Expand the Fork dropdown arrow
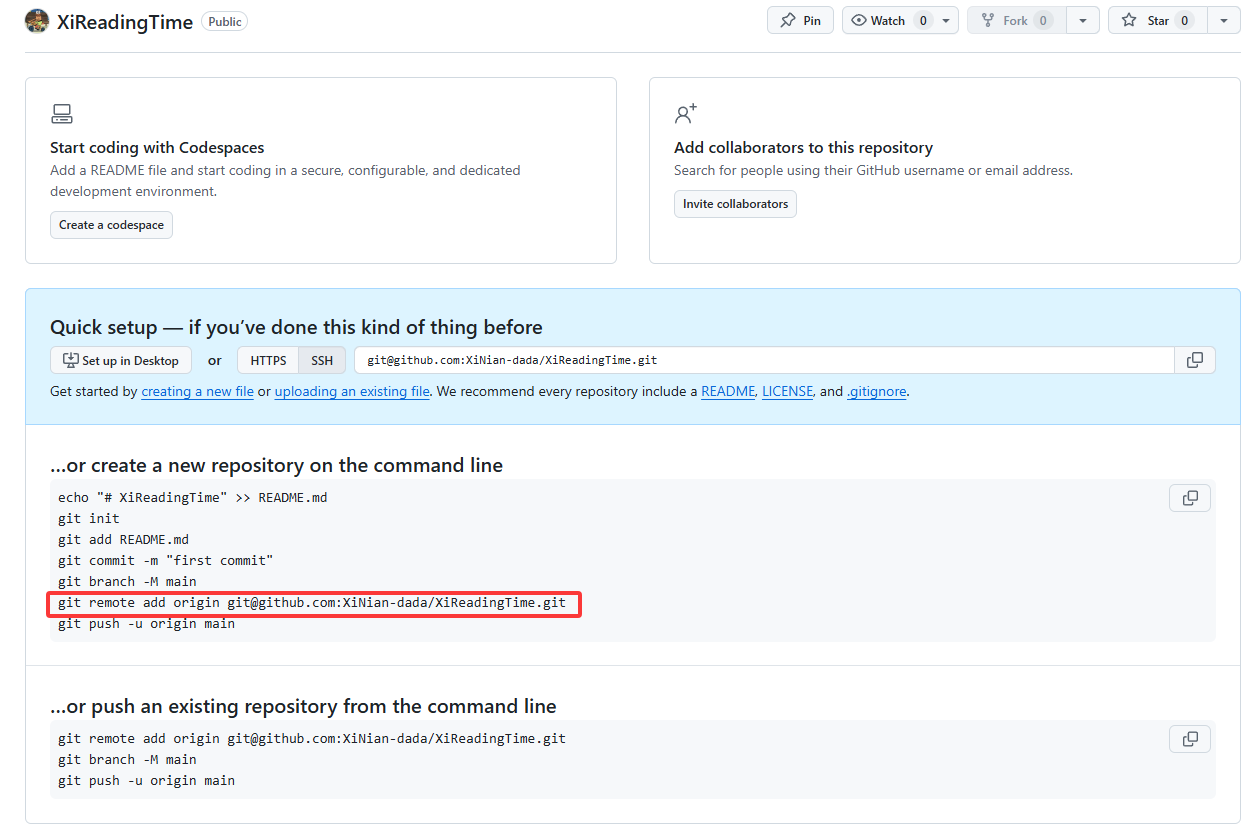Screen dimensions: 1256x834 point(1082,20)
